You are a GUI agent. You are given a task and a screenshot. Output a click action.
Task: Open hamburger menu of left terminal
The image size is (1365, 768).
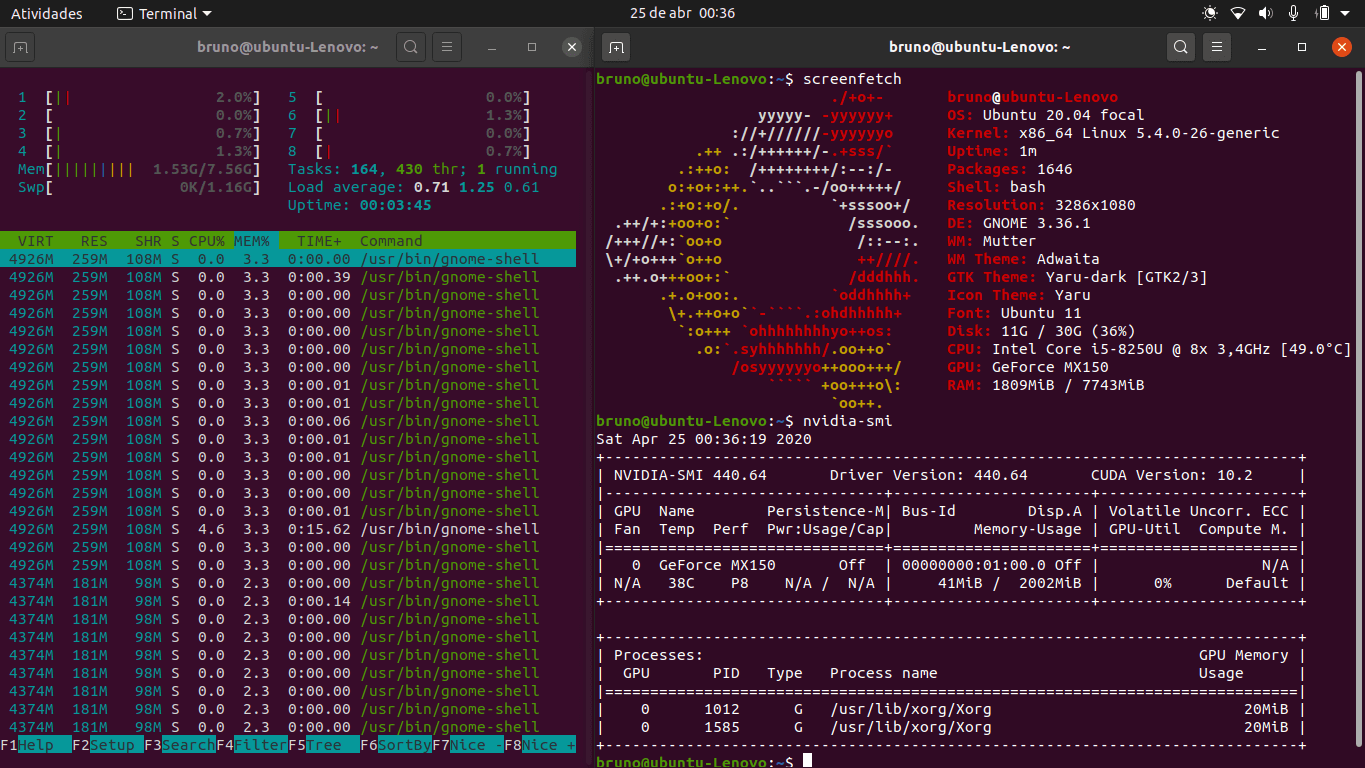[446, 47]
